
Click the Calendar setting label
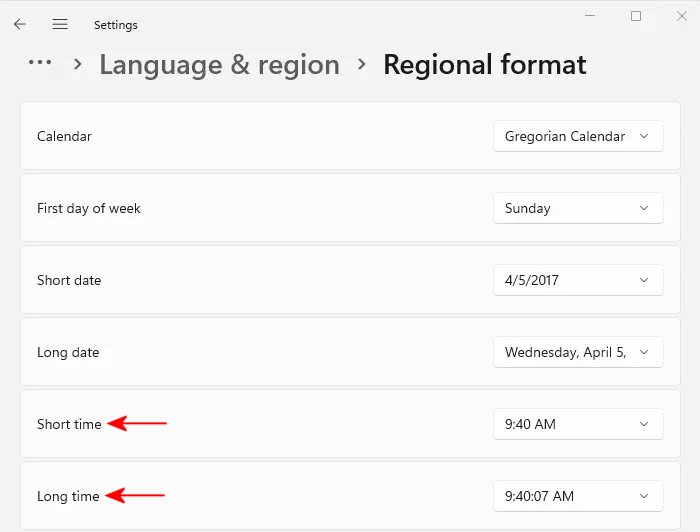tap(64, 136)
